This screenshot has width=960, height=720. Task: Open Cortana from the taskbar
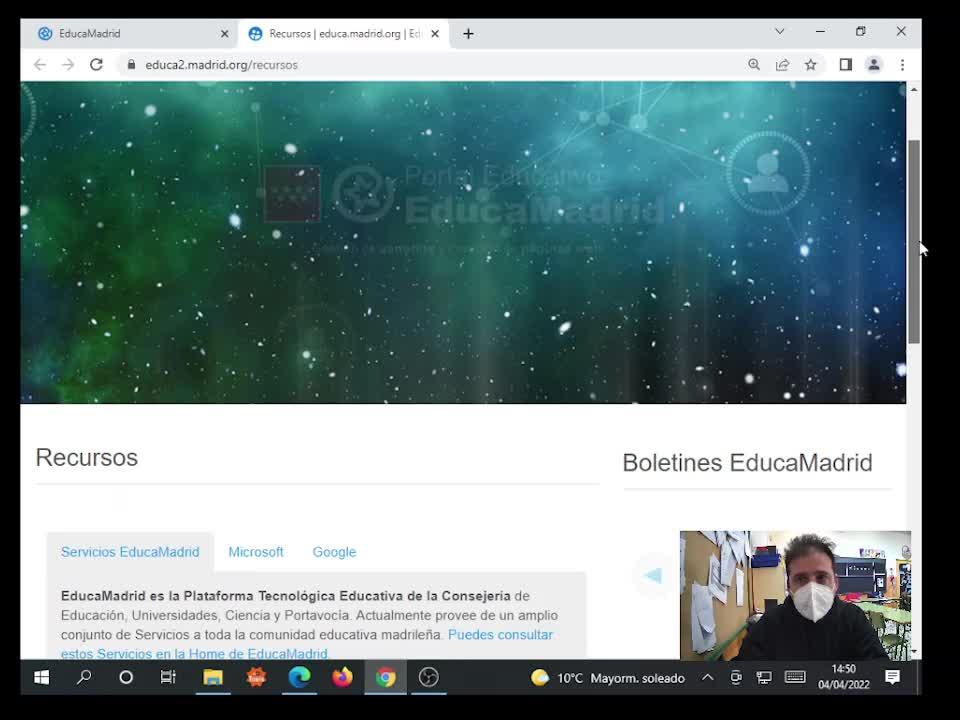(x=126, y=677)
